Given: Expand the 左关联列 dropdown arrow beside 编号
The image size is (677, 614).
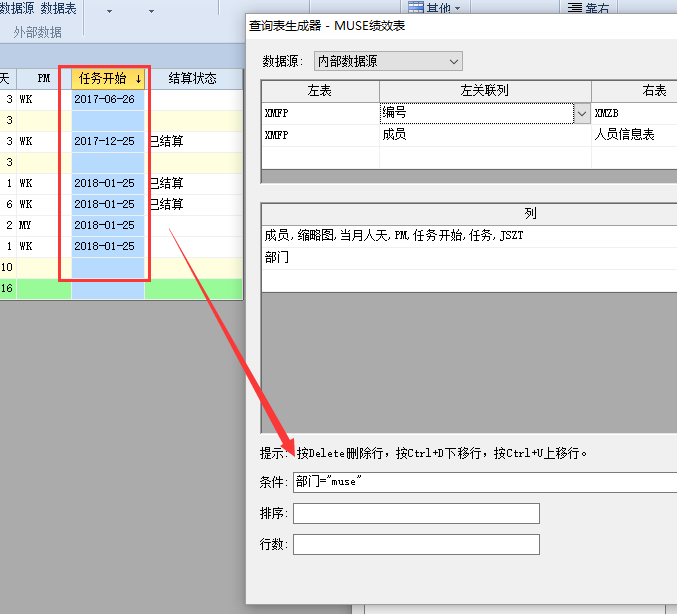Looking at the screenshot, I should (582, 114).
